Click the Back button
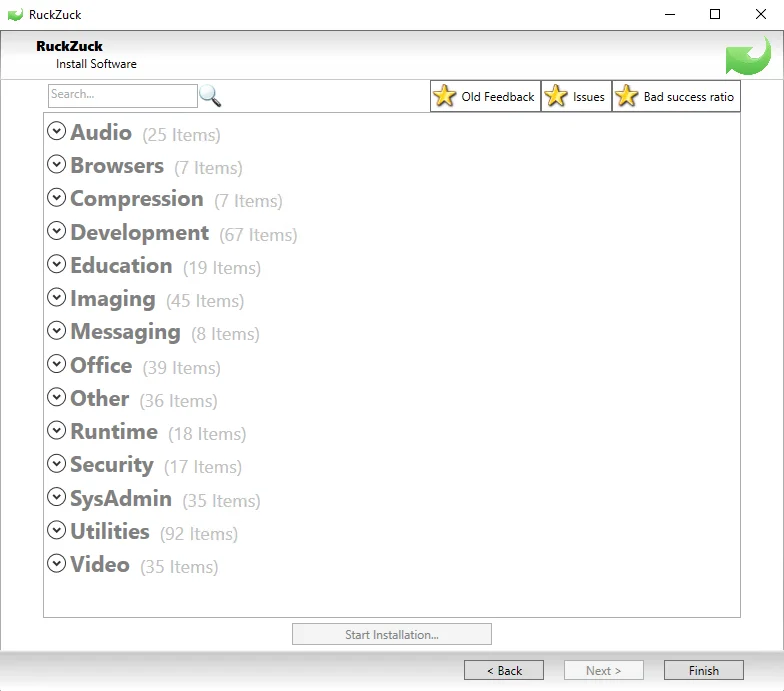Image resolution: width=784 pixels, height=691 pixels. pyautogui.click(x=504, y=670)
